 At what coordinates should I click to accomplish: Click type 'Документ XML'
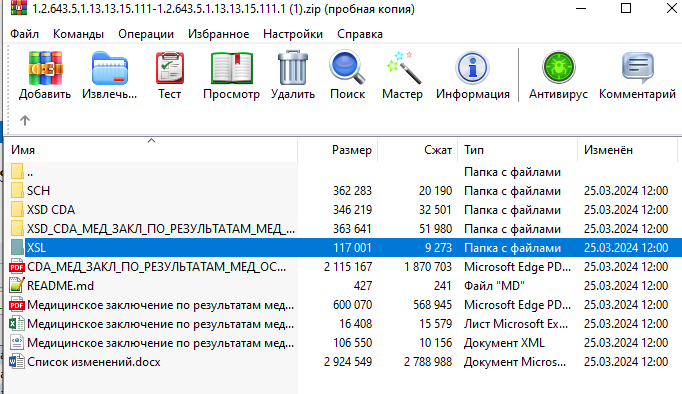click(x=504, y=343)
